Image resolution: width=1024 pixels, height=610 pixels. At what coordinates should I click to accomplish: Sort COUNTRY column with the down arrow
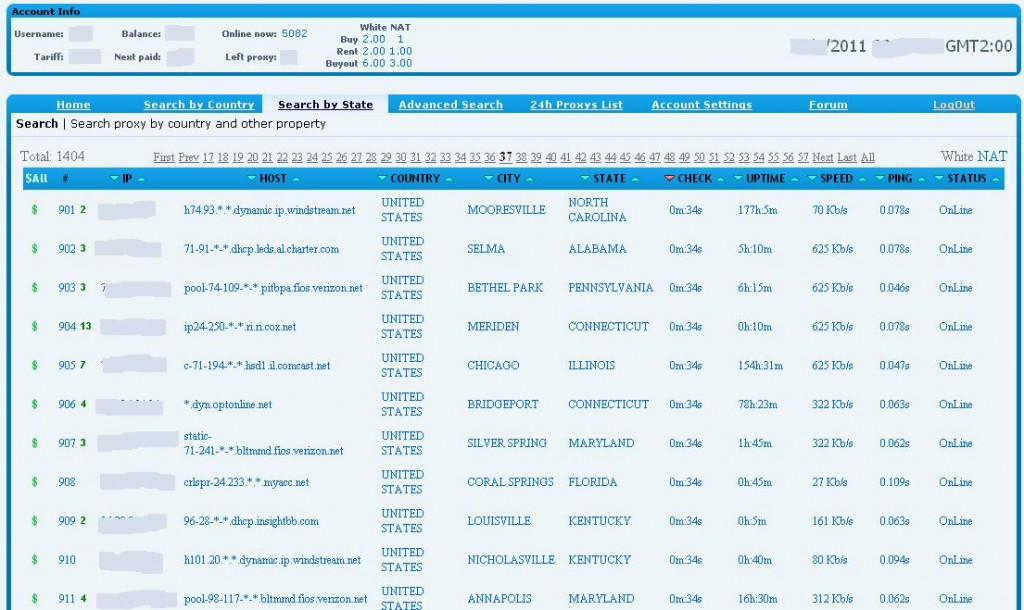(382, 178)
